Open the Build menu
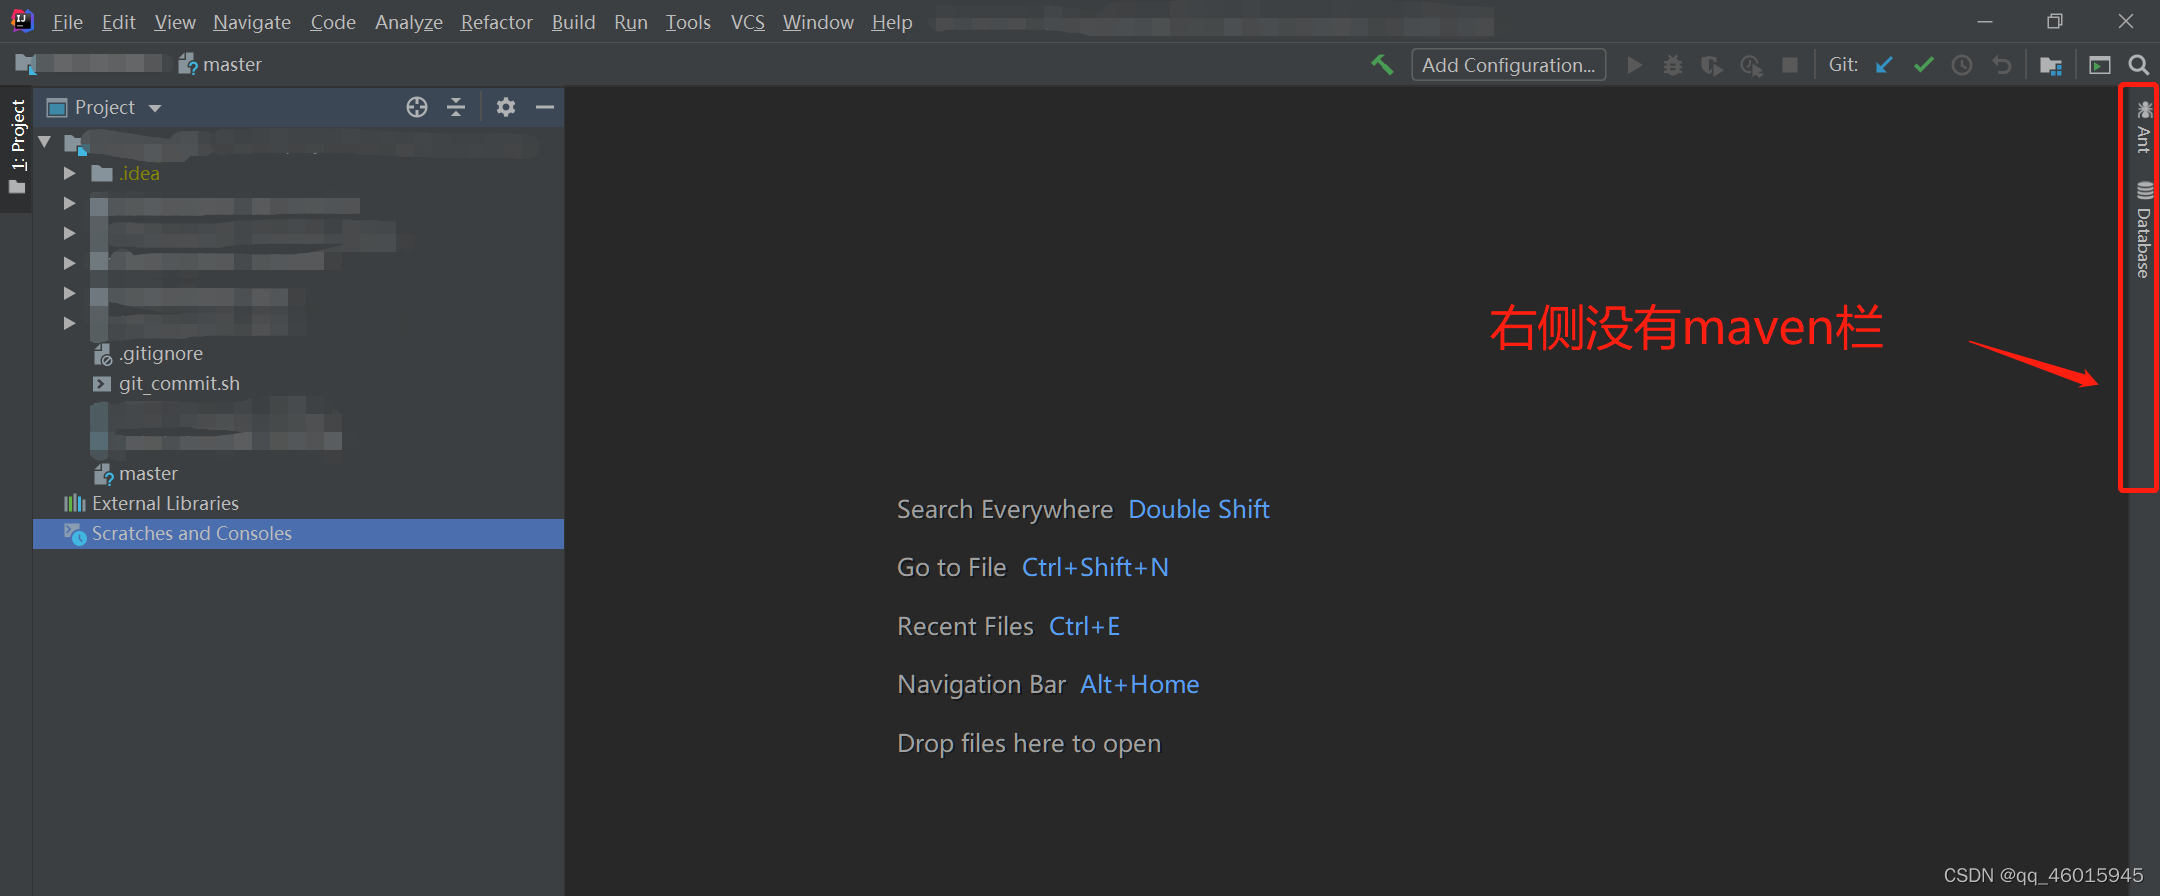2160x896 pixels. click(x=573, y=22)
